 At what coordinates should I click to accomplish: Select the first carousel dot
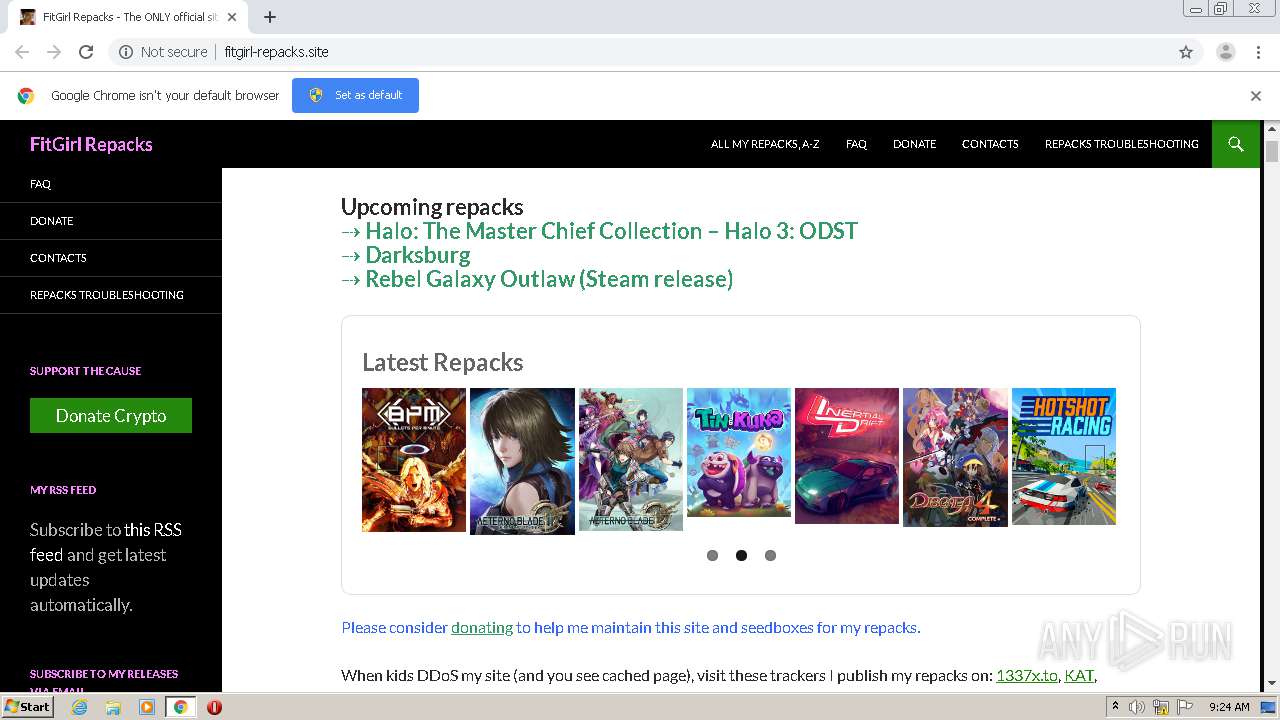pos(712,555)
